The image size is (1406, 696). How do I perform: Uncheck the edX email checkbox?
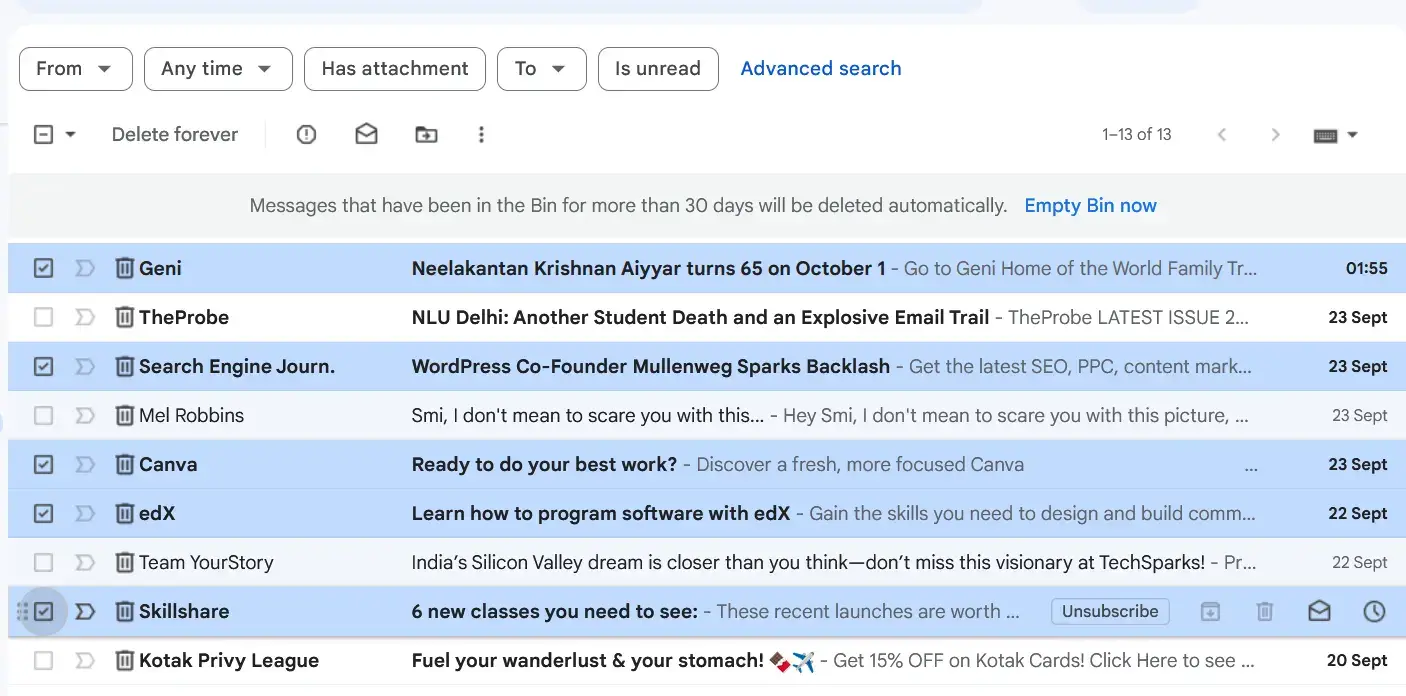(43, 513)
